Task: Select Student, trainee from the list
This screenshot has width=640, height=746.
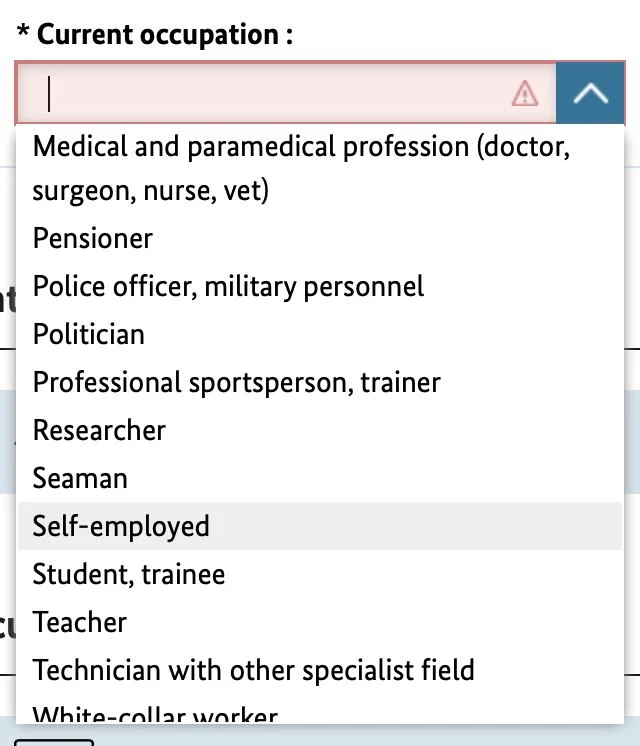Action: point(129,574)
